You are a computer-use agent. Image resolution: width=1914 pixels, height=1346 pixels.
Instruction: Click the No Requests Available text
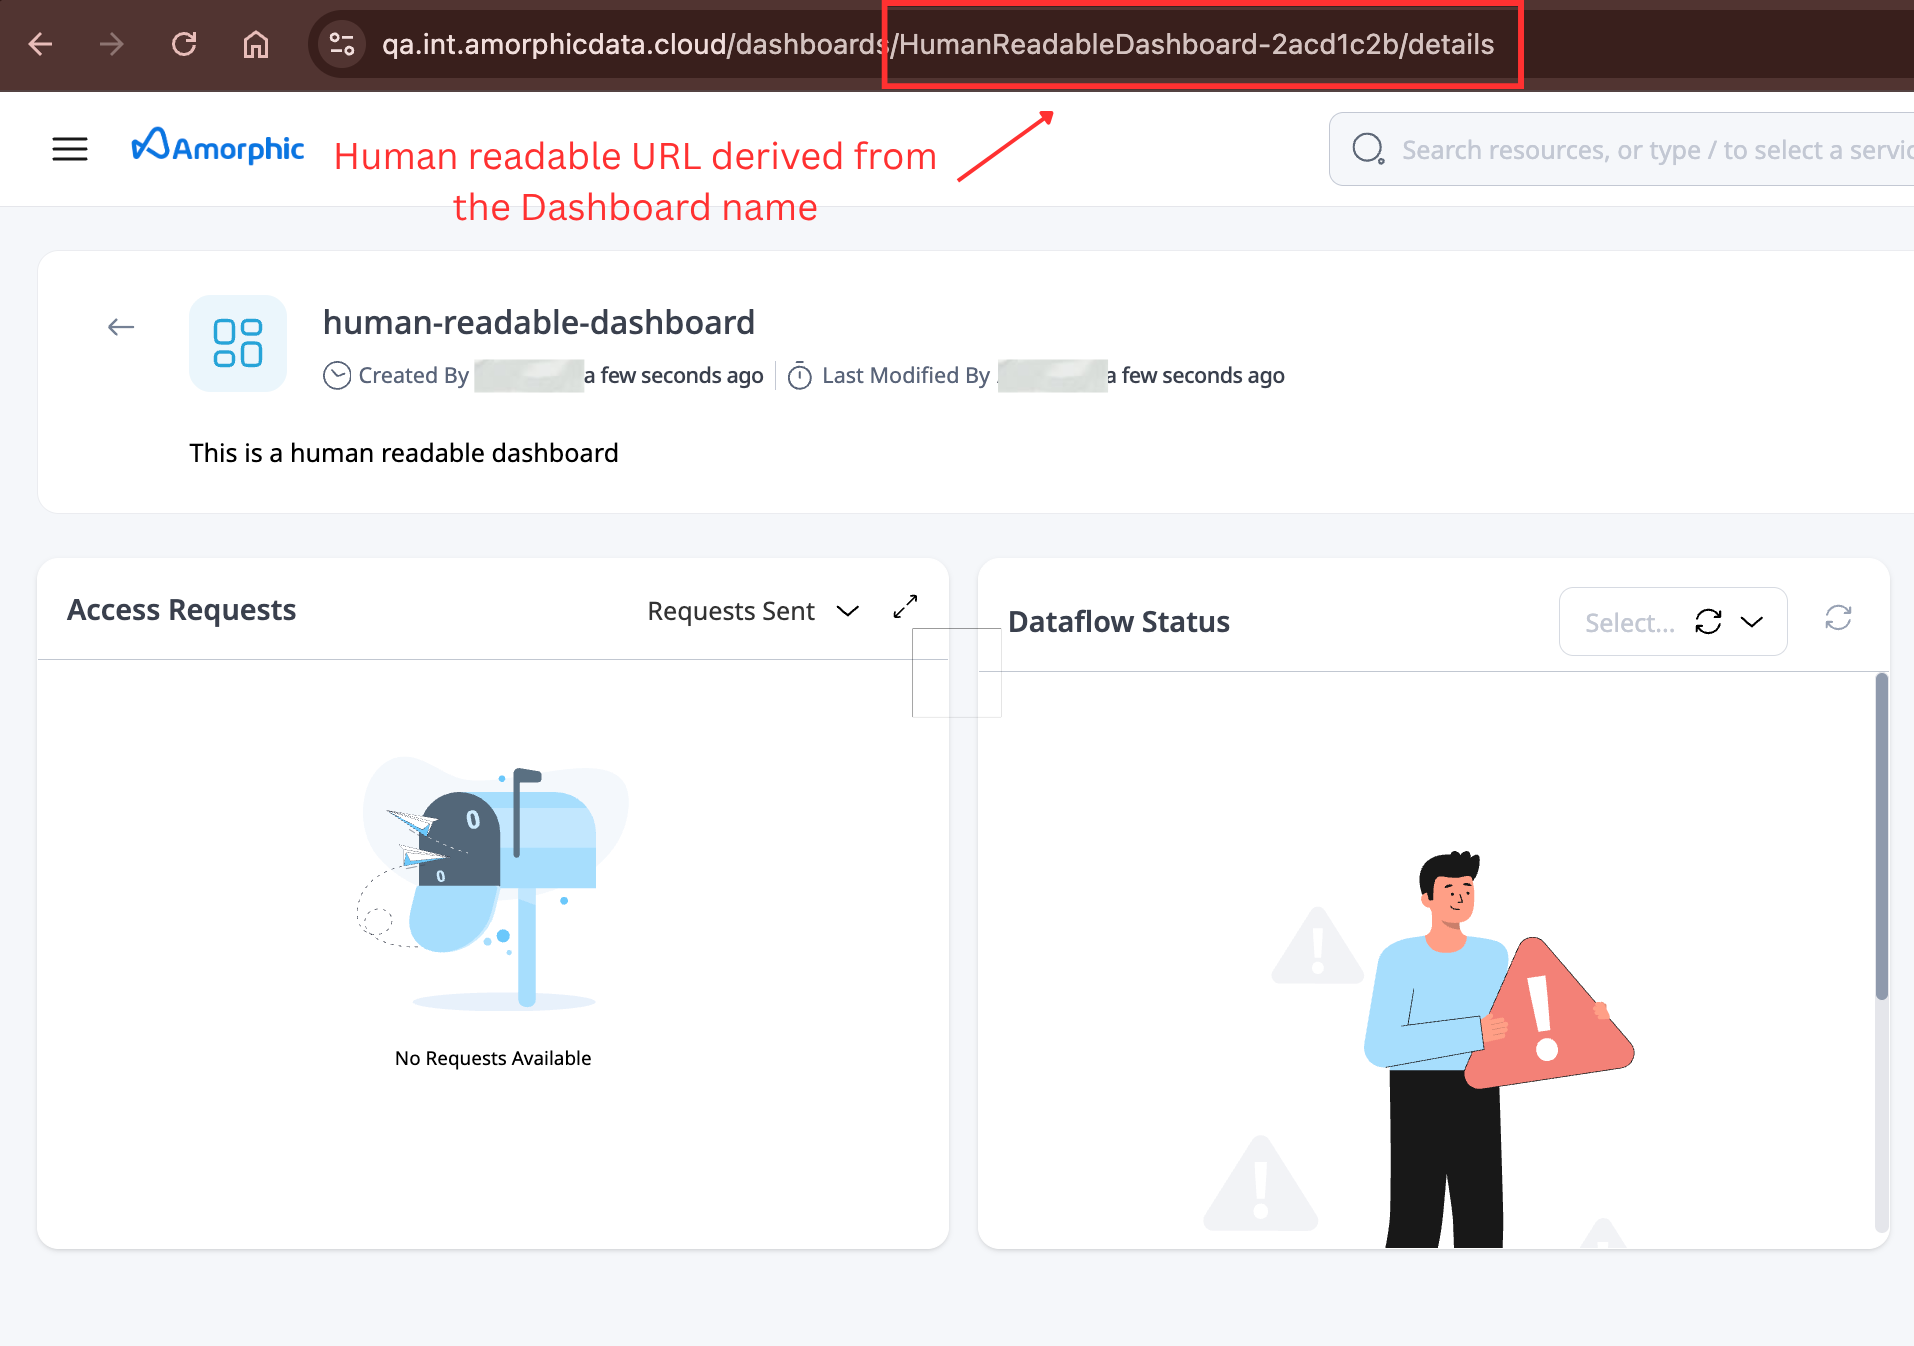click(x=493, y=1058)
